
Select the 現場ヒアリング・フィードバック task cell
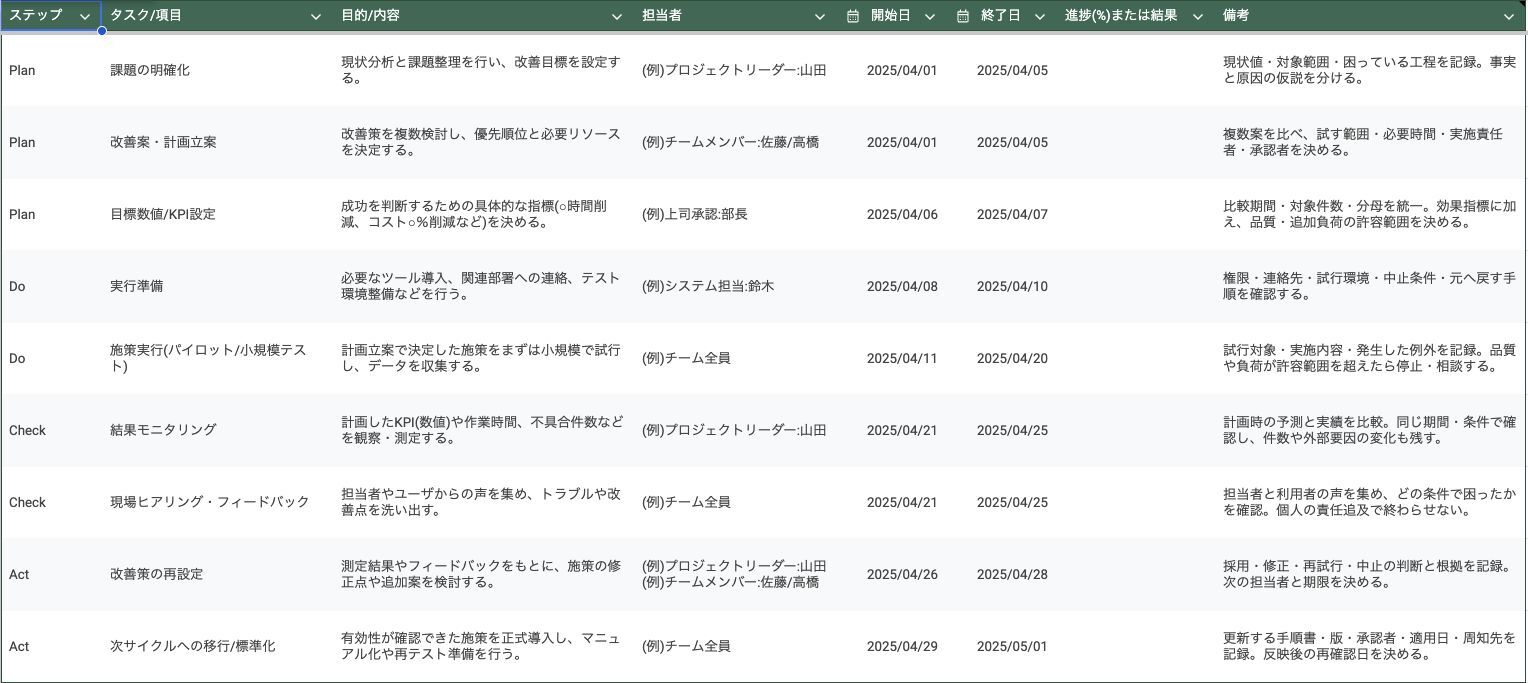point(217,502)
